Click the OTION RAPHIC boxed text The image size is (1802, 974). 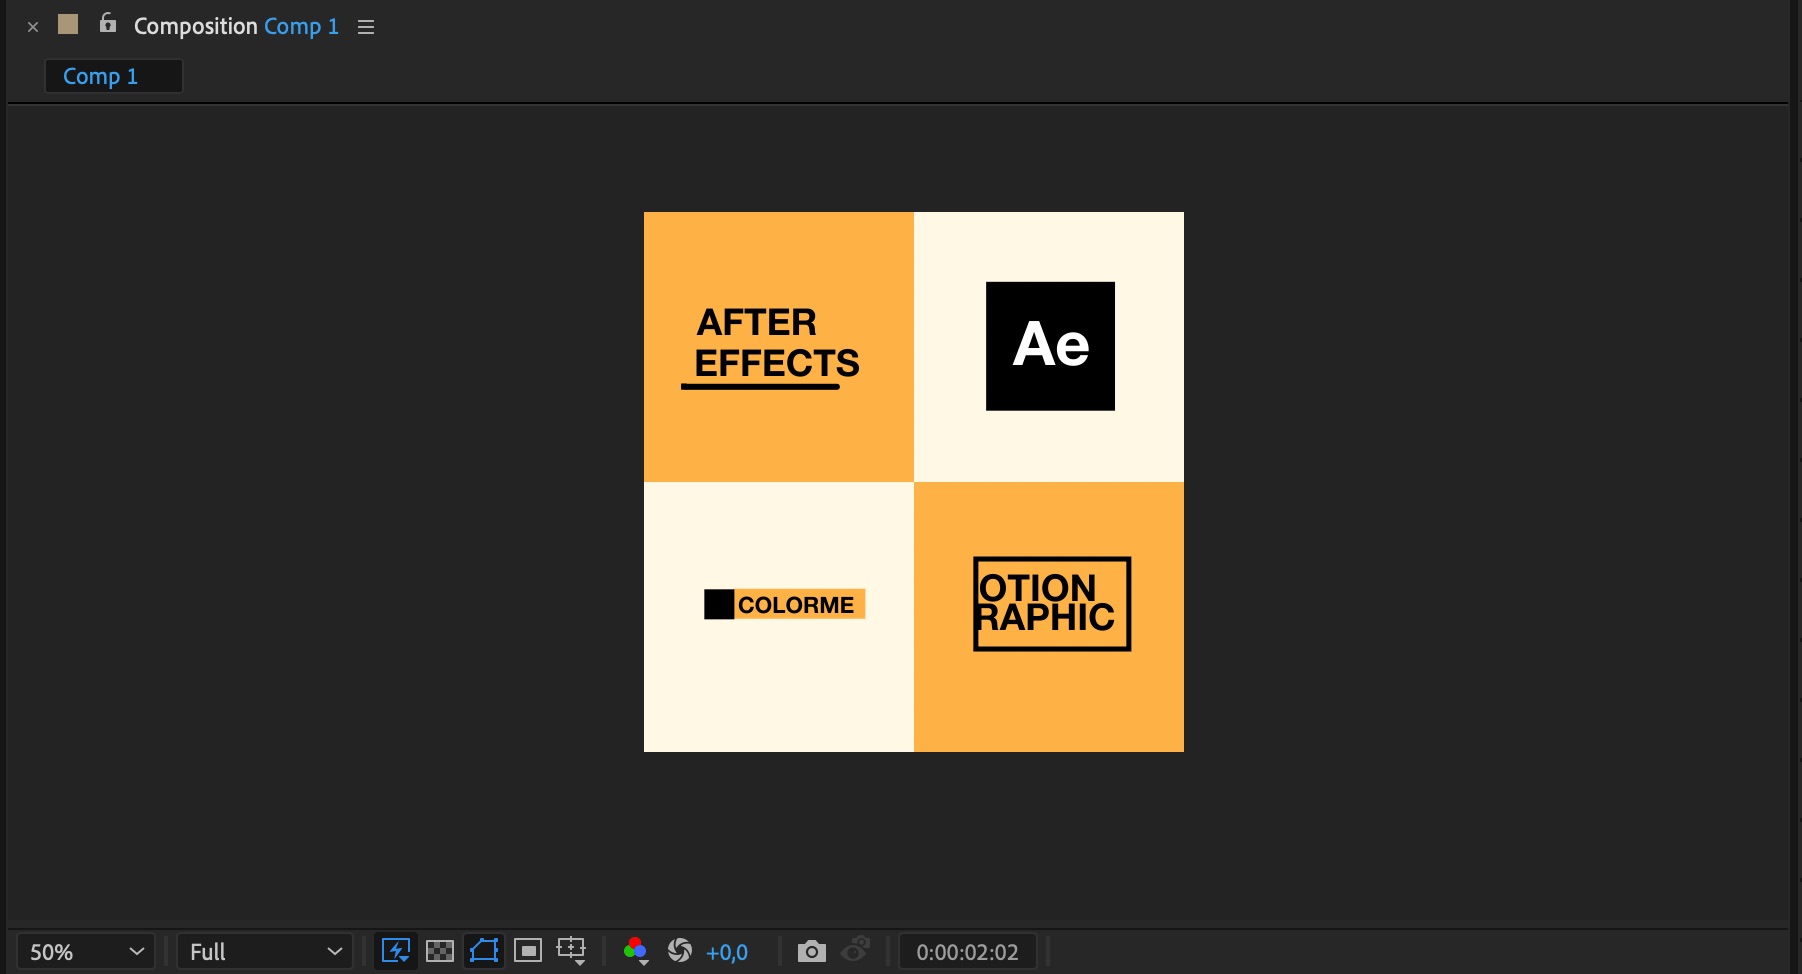tap(1052, 604)
